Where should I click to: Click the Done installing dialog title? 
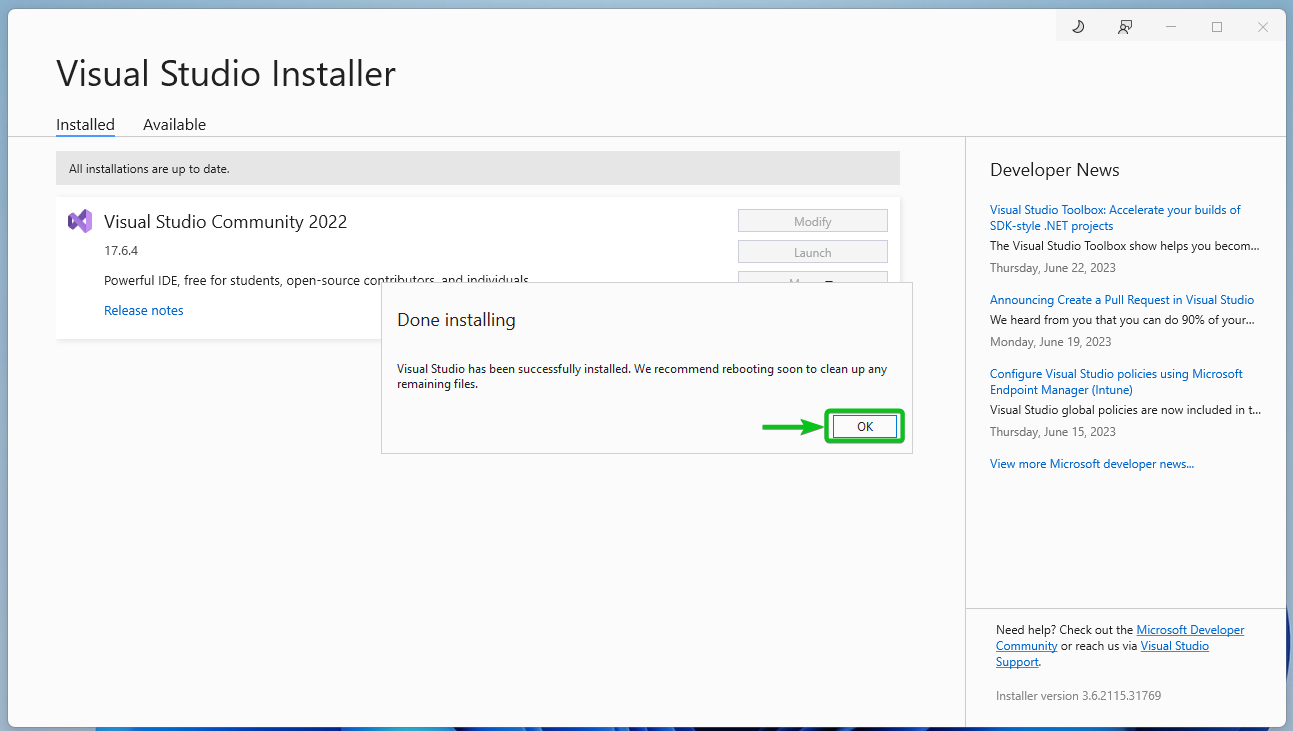(x=456, y=320)
